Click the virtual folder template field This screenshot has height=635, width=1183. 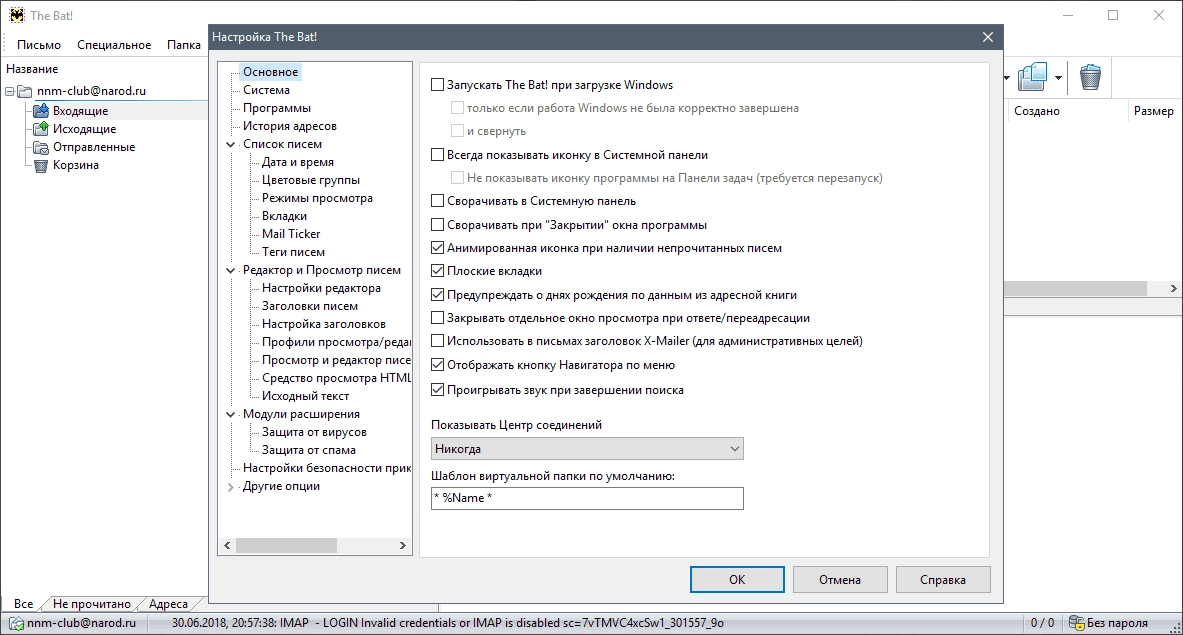click(x=587, y=498)
